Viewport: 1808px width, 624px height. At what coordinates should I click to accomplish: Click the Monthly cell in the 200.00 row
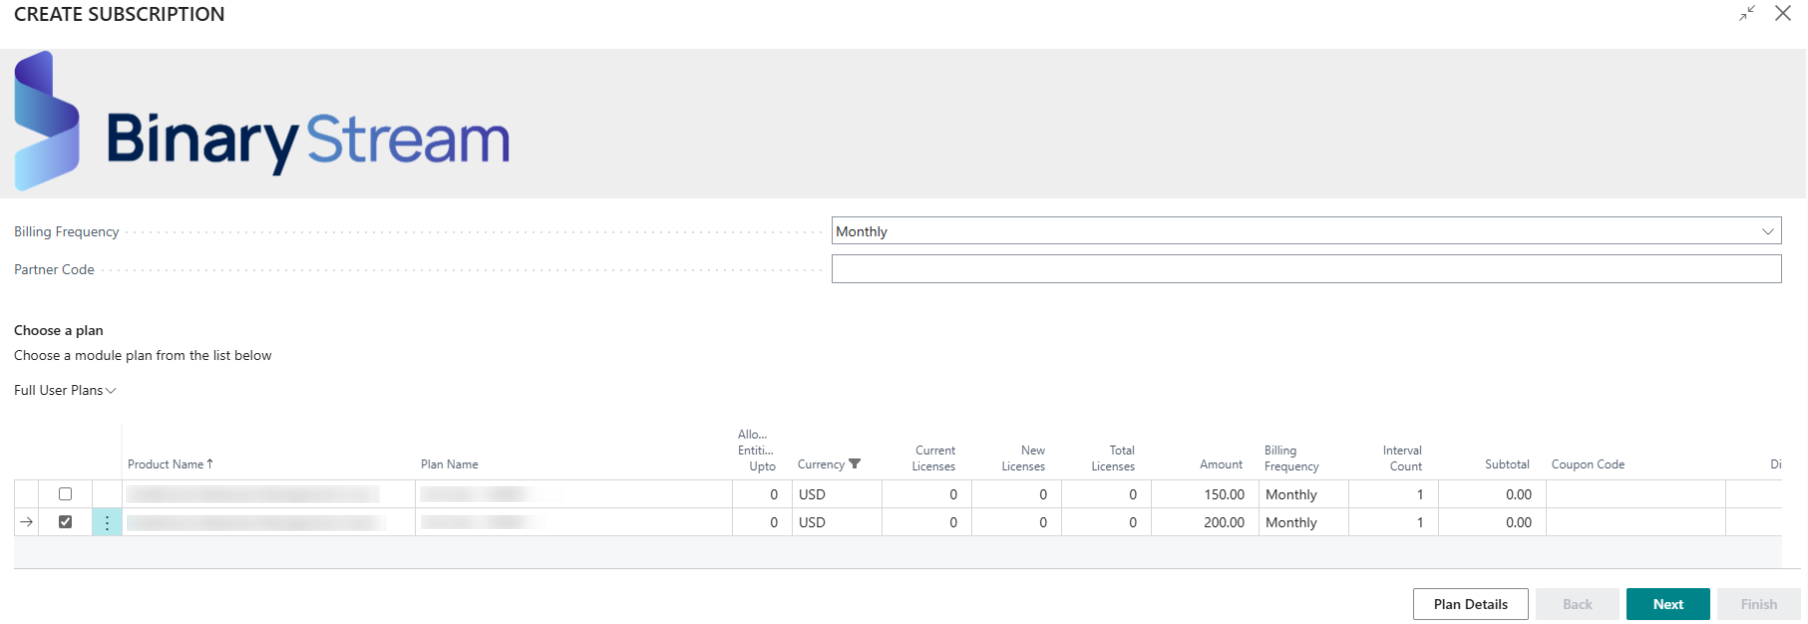point(1303,522)
